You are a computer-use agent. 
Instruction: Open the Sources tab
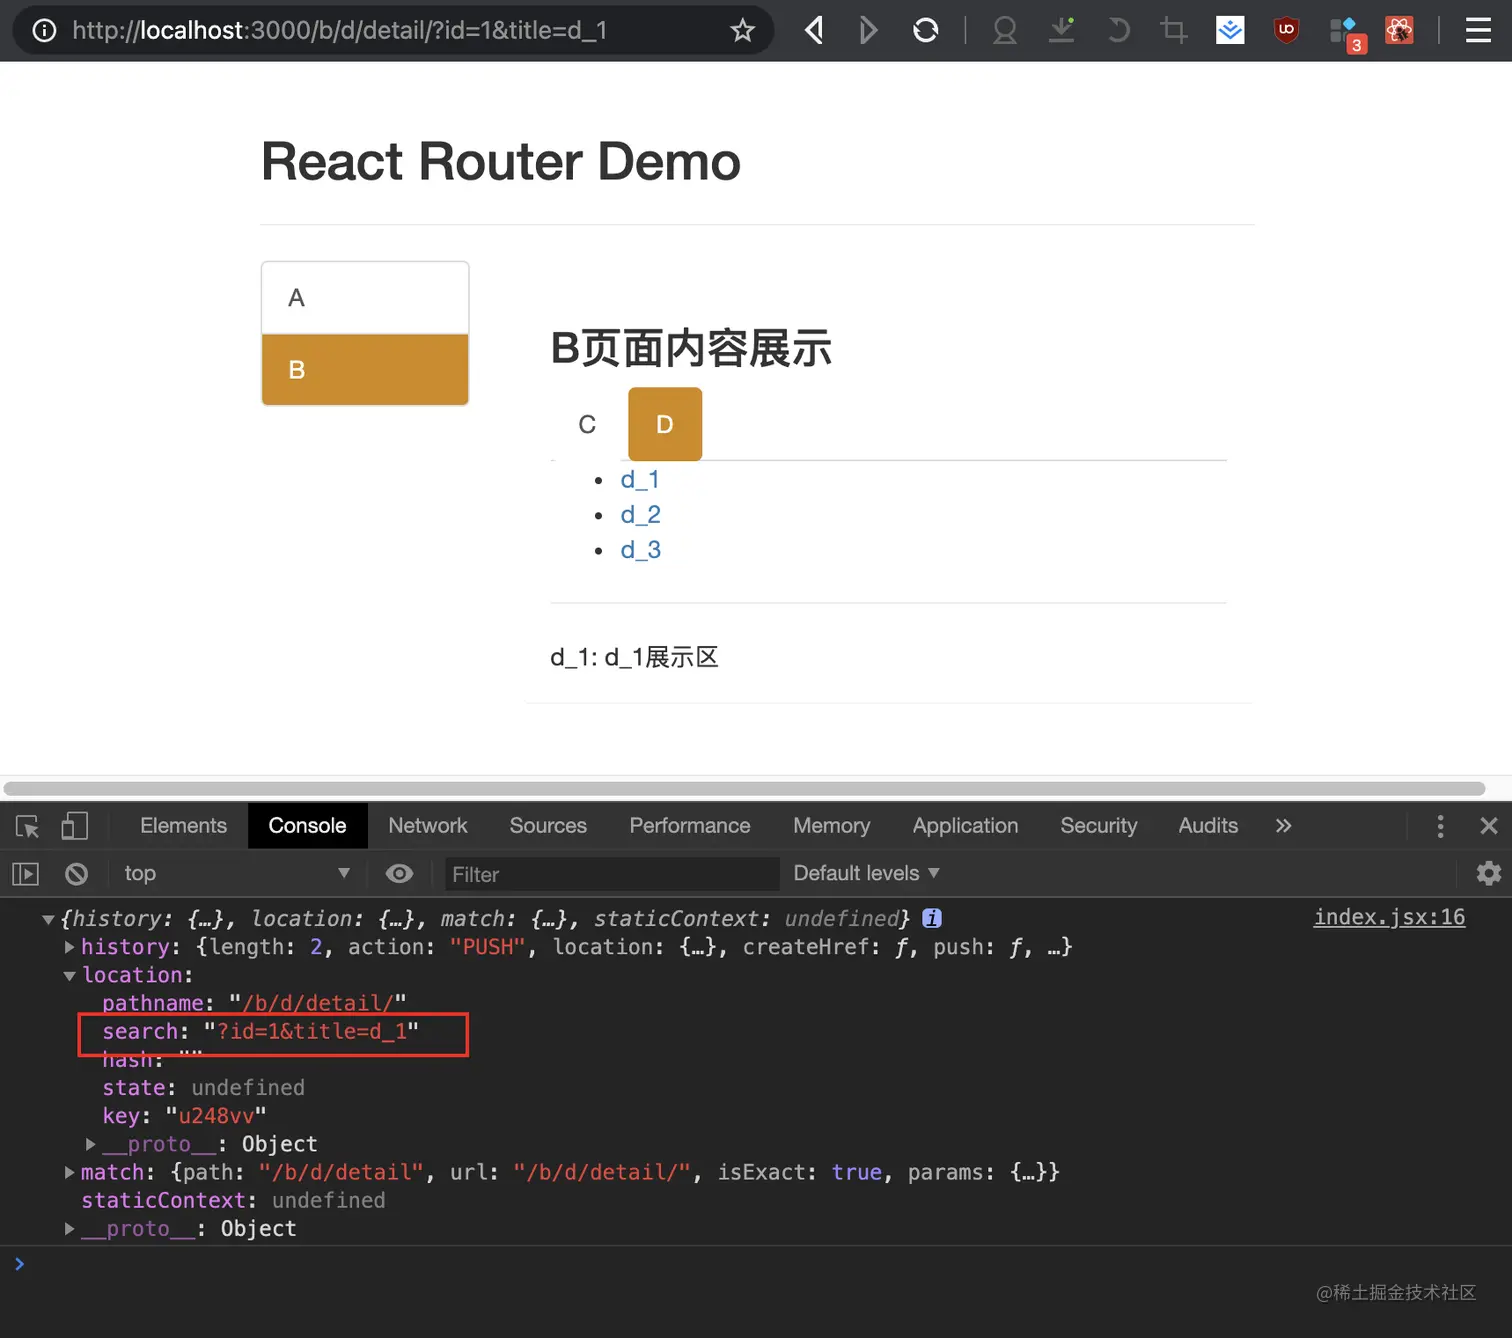(x=548, y=826)
